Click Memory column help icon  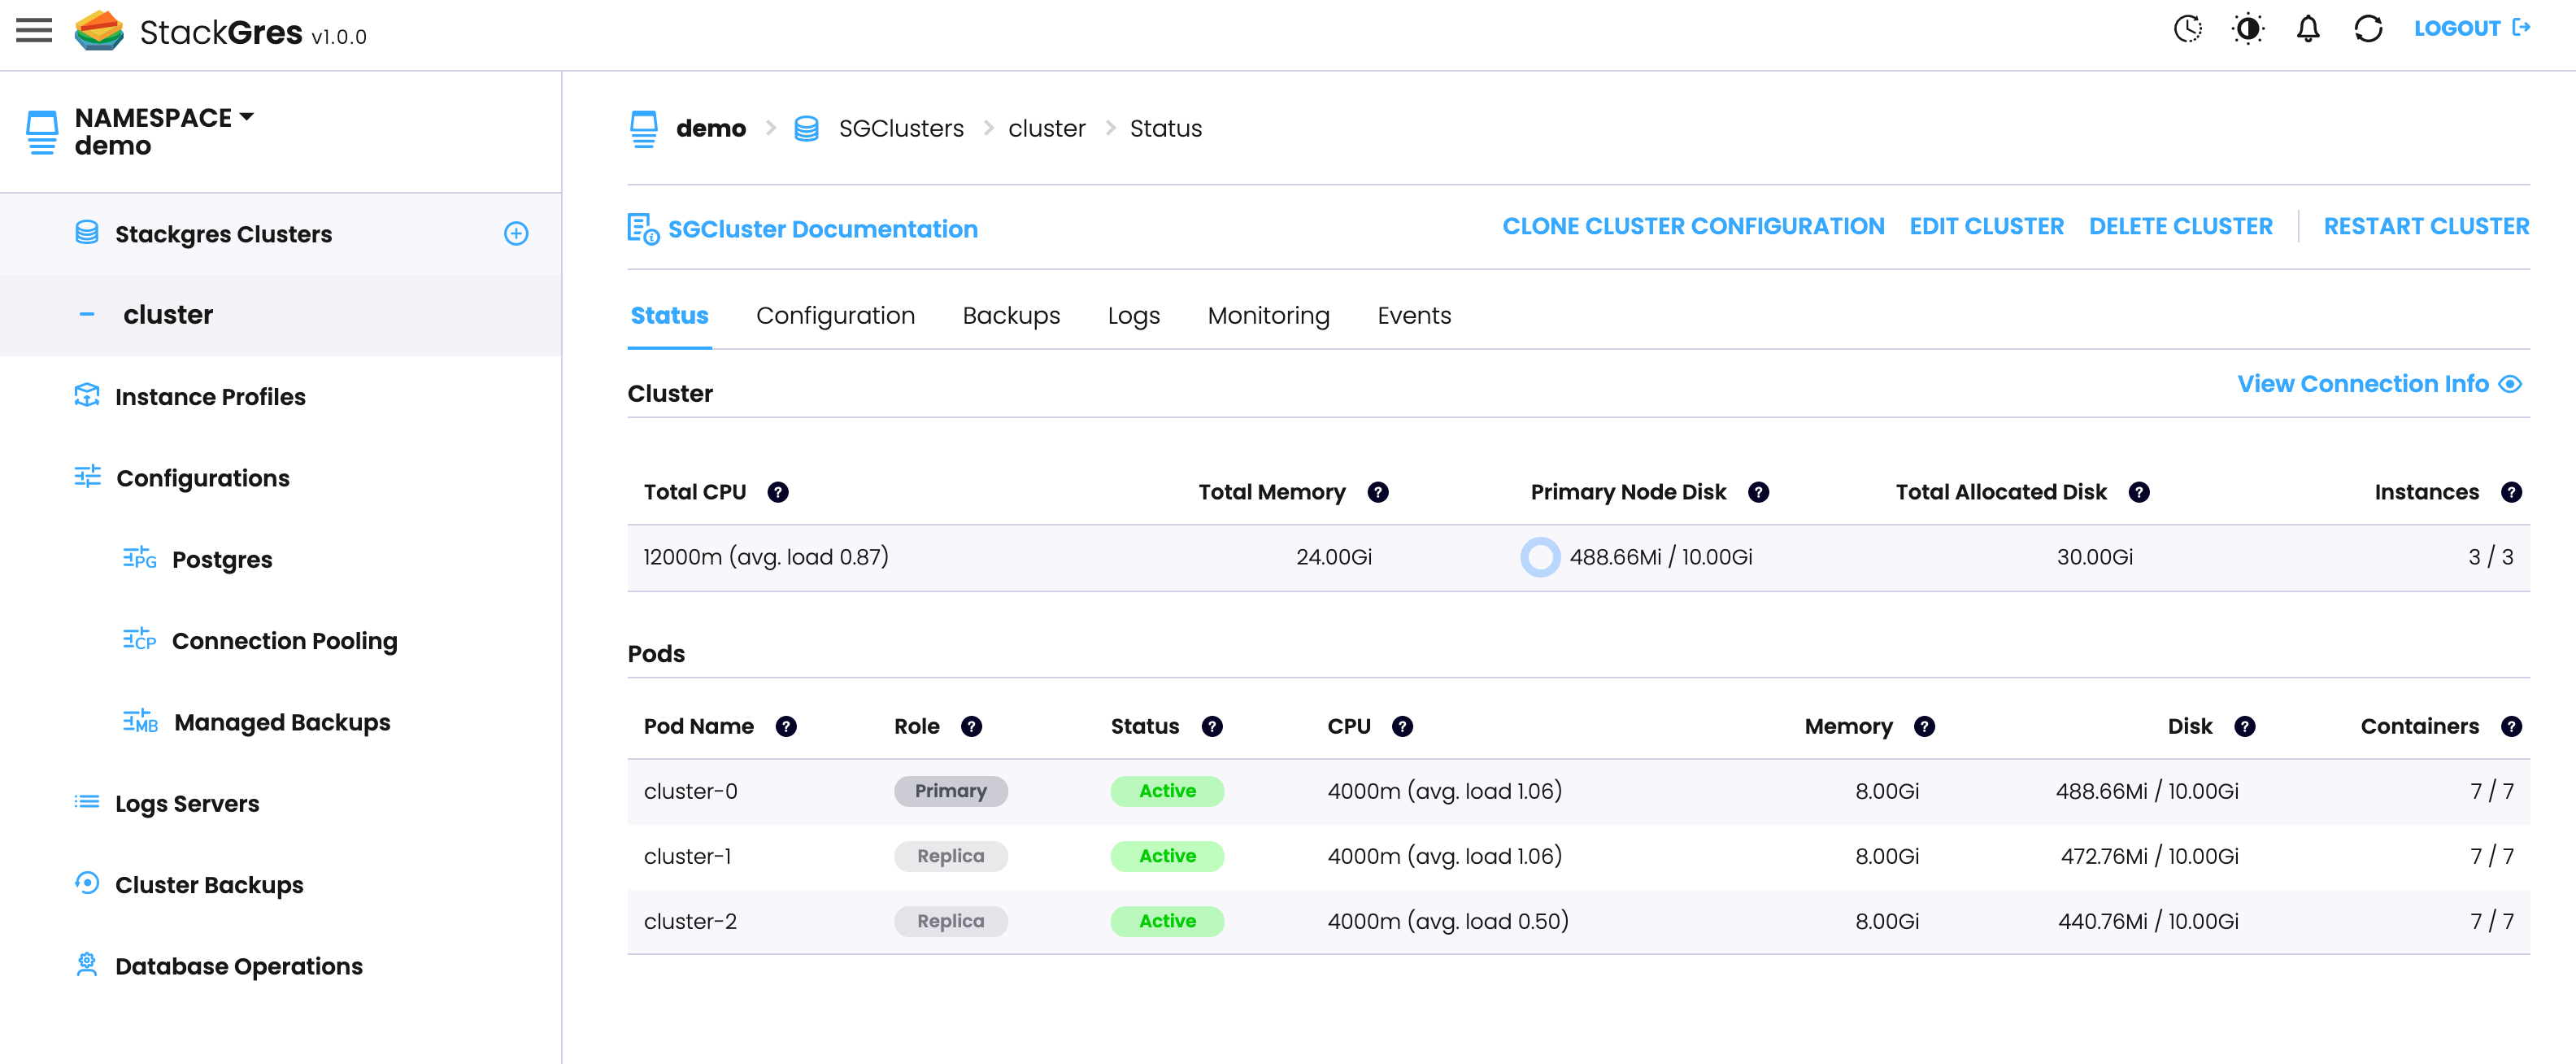pos(1924,727)
